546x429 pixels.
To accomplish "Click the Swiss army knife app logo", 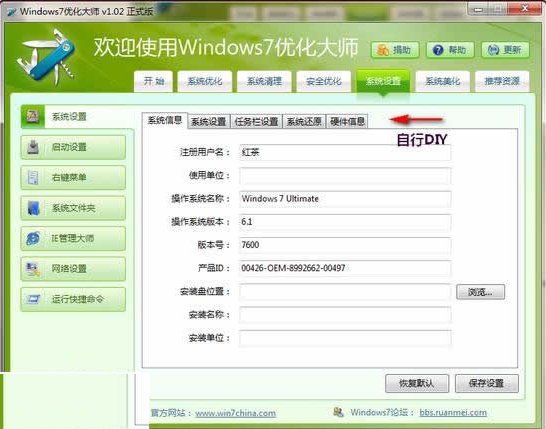I will tap(46, 58).
